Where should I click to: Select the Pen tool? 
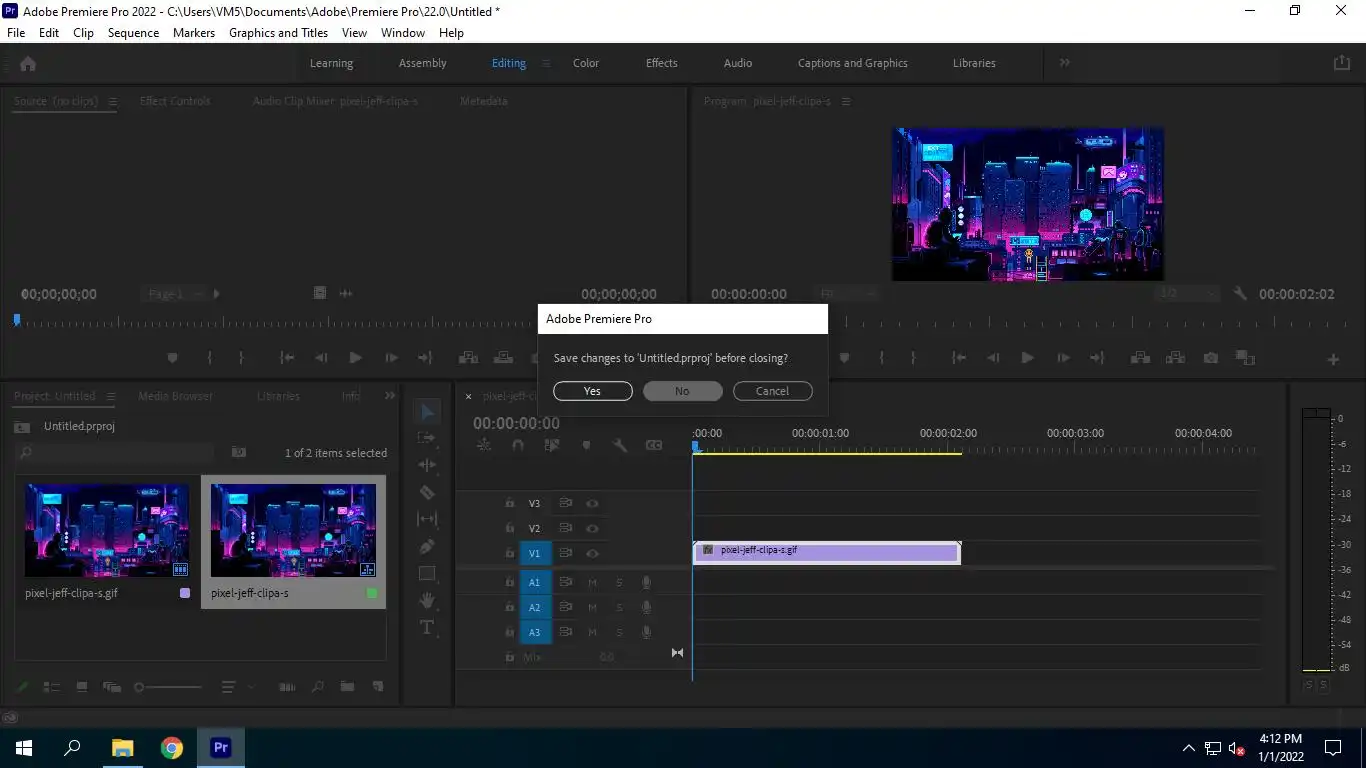click(x=427, y=547)
